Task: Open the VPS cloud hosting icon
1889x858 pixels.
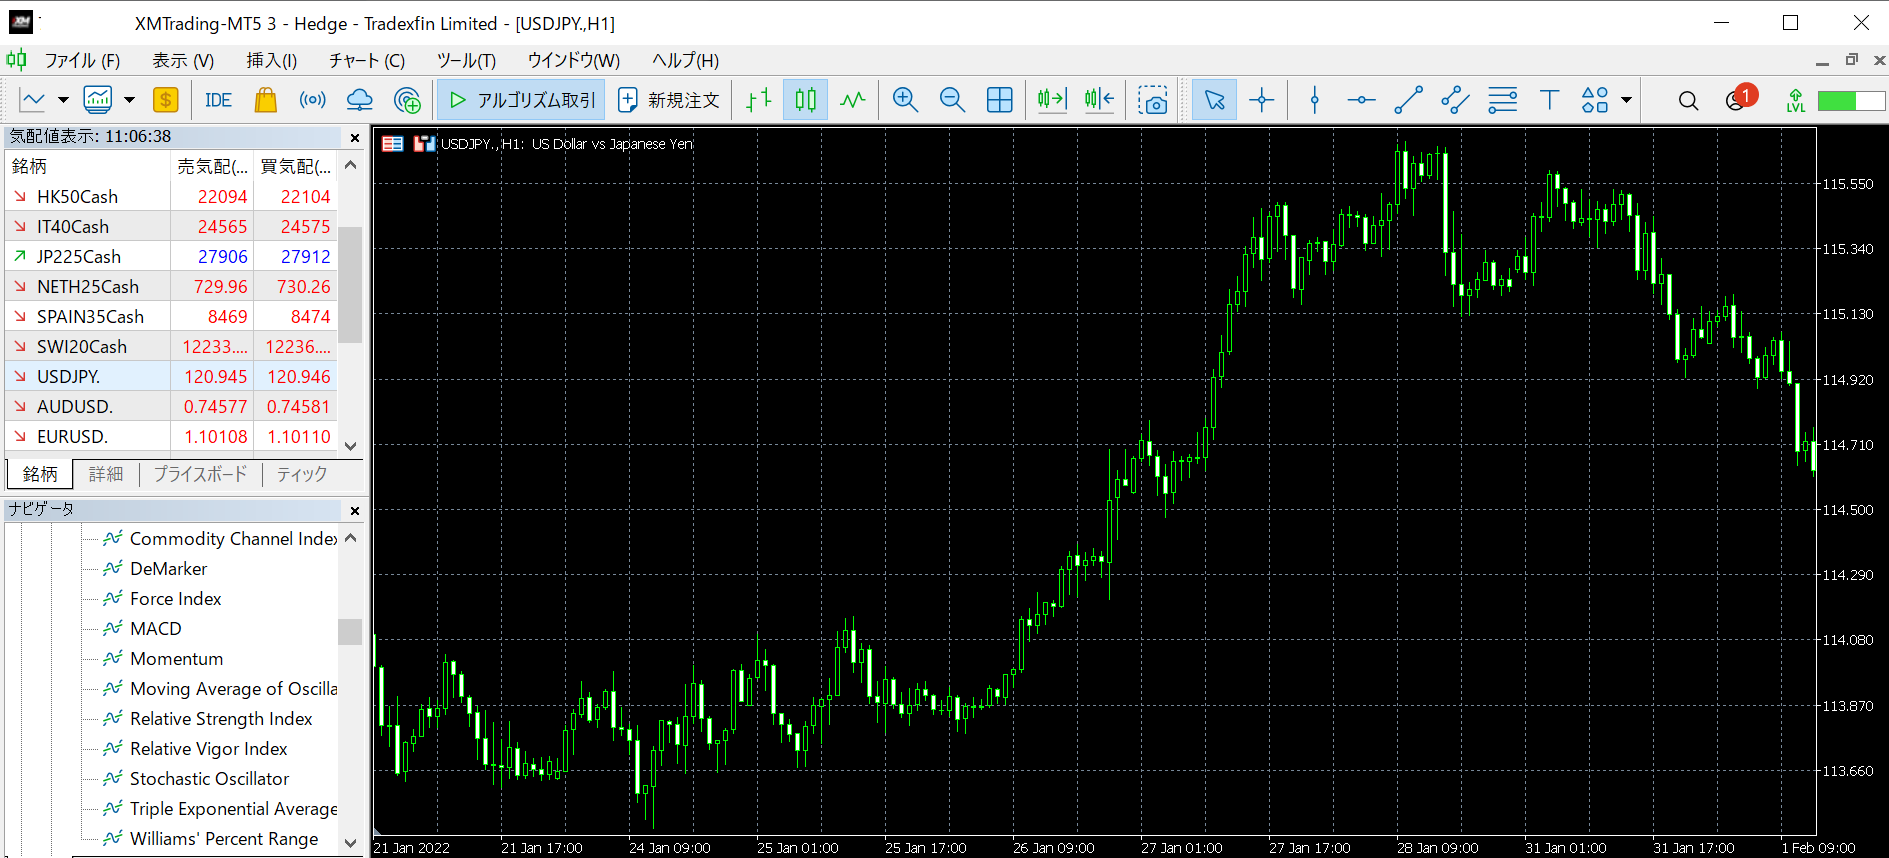Action: tap(360, 100)
